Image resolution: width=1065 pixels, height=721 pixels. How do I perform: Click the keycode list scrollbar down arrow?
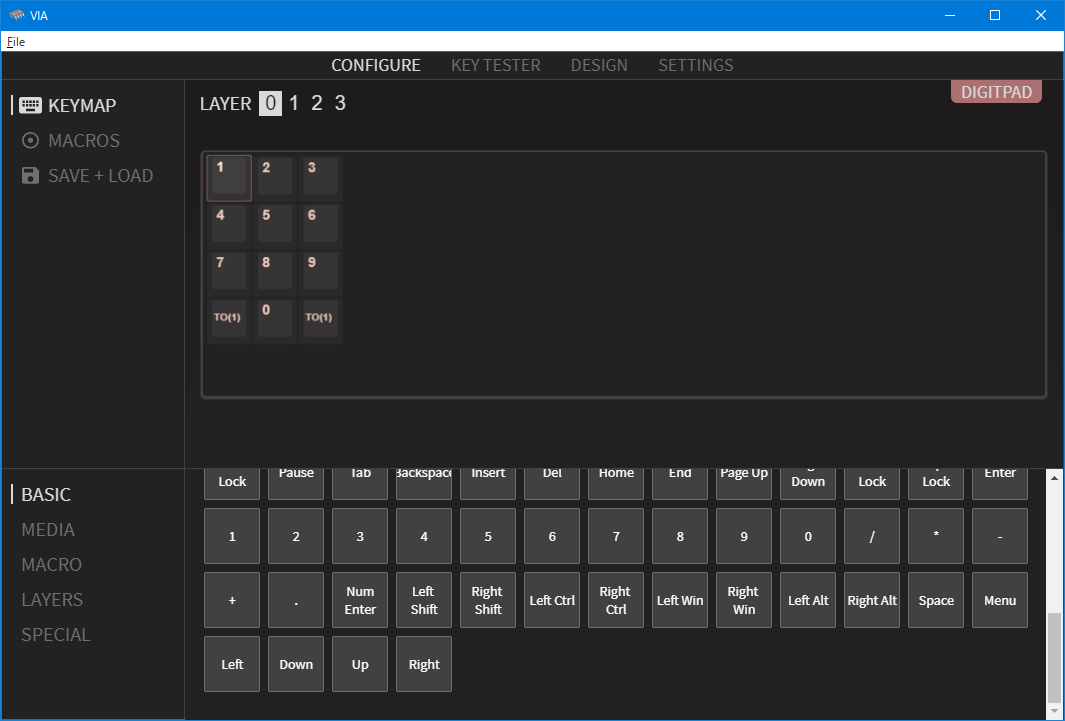(x=1055, y=711)
